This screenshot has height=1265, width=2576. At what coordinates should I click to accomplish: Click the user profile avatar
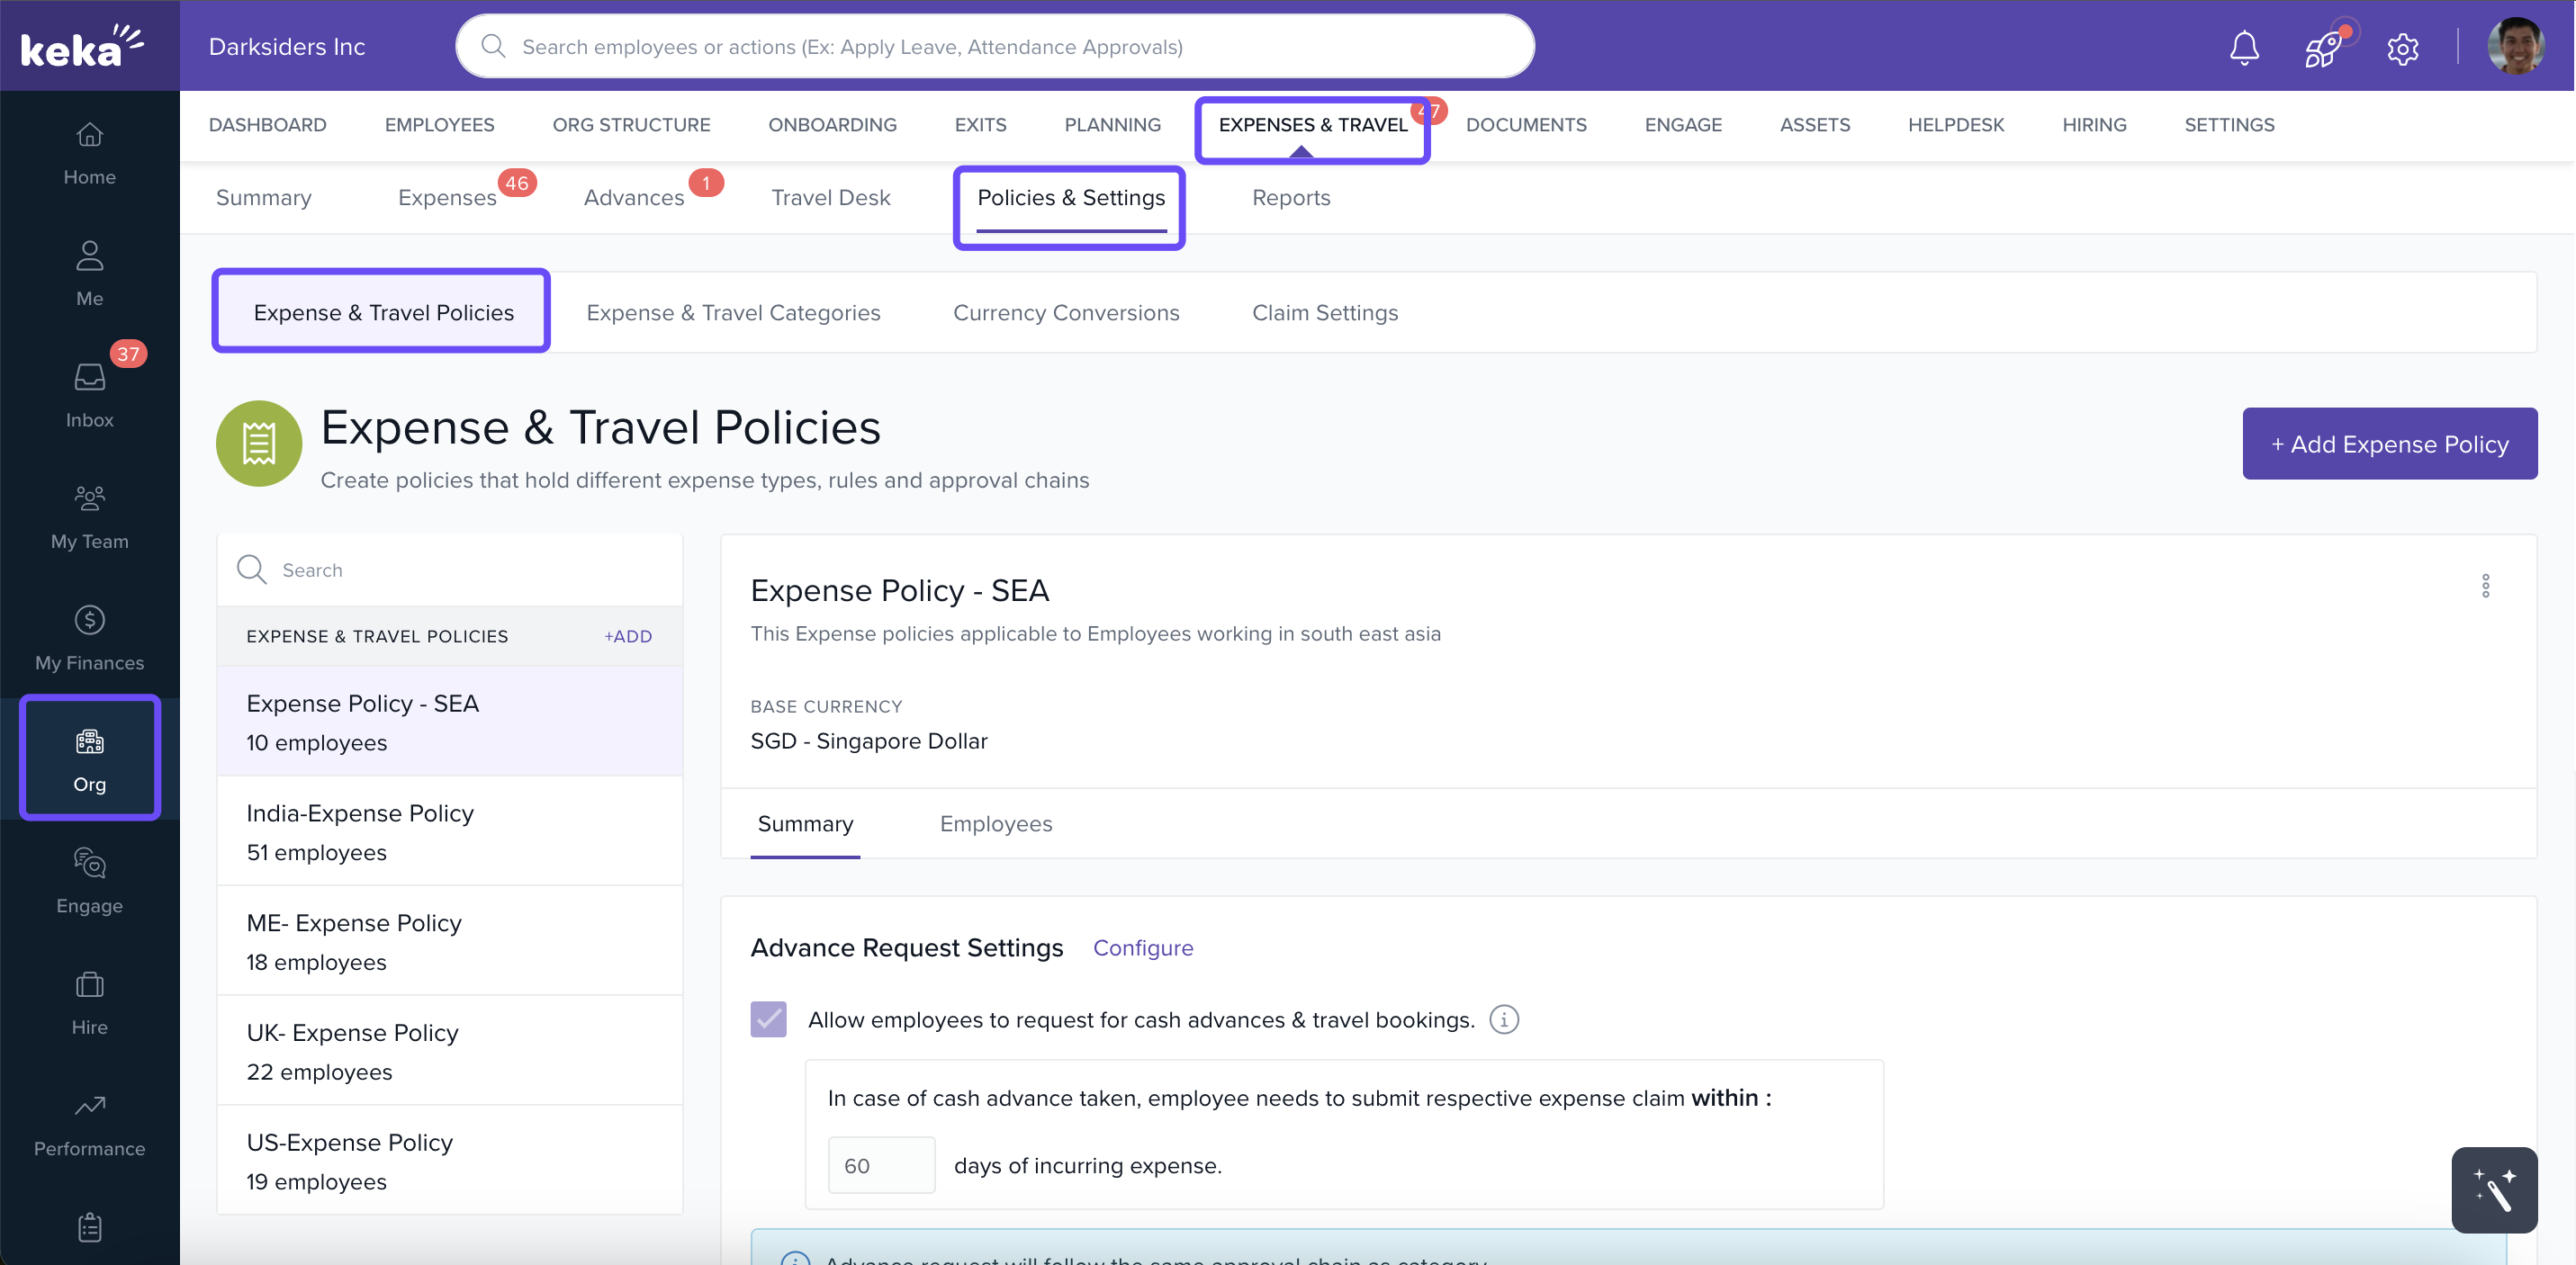(x=2515, y=47)
